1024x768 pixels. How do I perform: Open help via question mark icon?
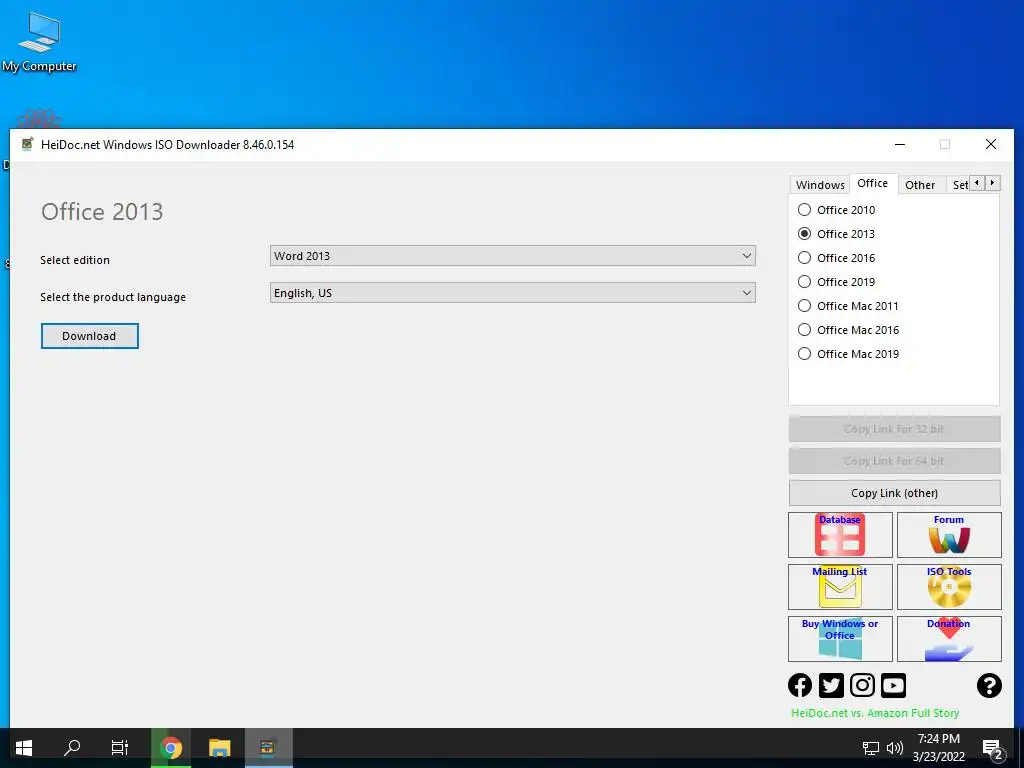(989, 685)
